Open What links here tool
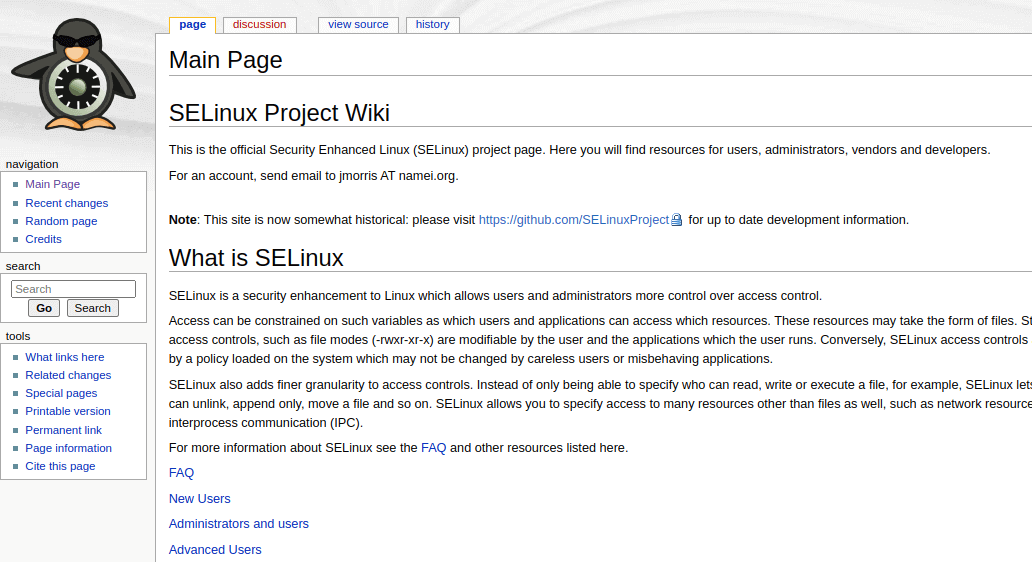The height and width of the screenshot is (562, 1032). point(64,357)
